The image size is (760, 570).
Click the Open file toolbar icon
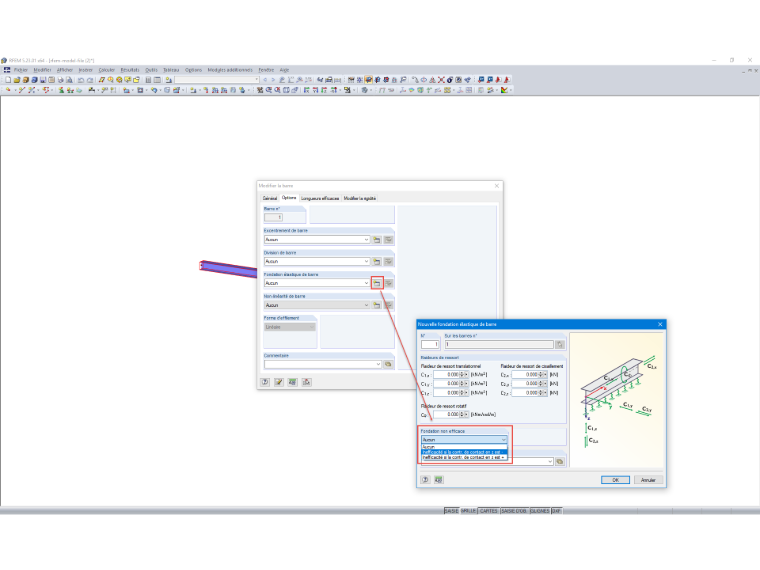[x=16, y=79]
